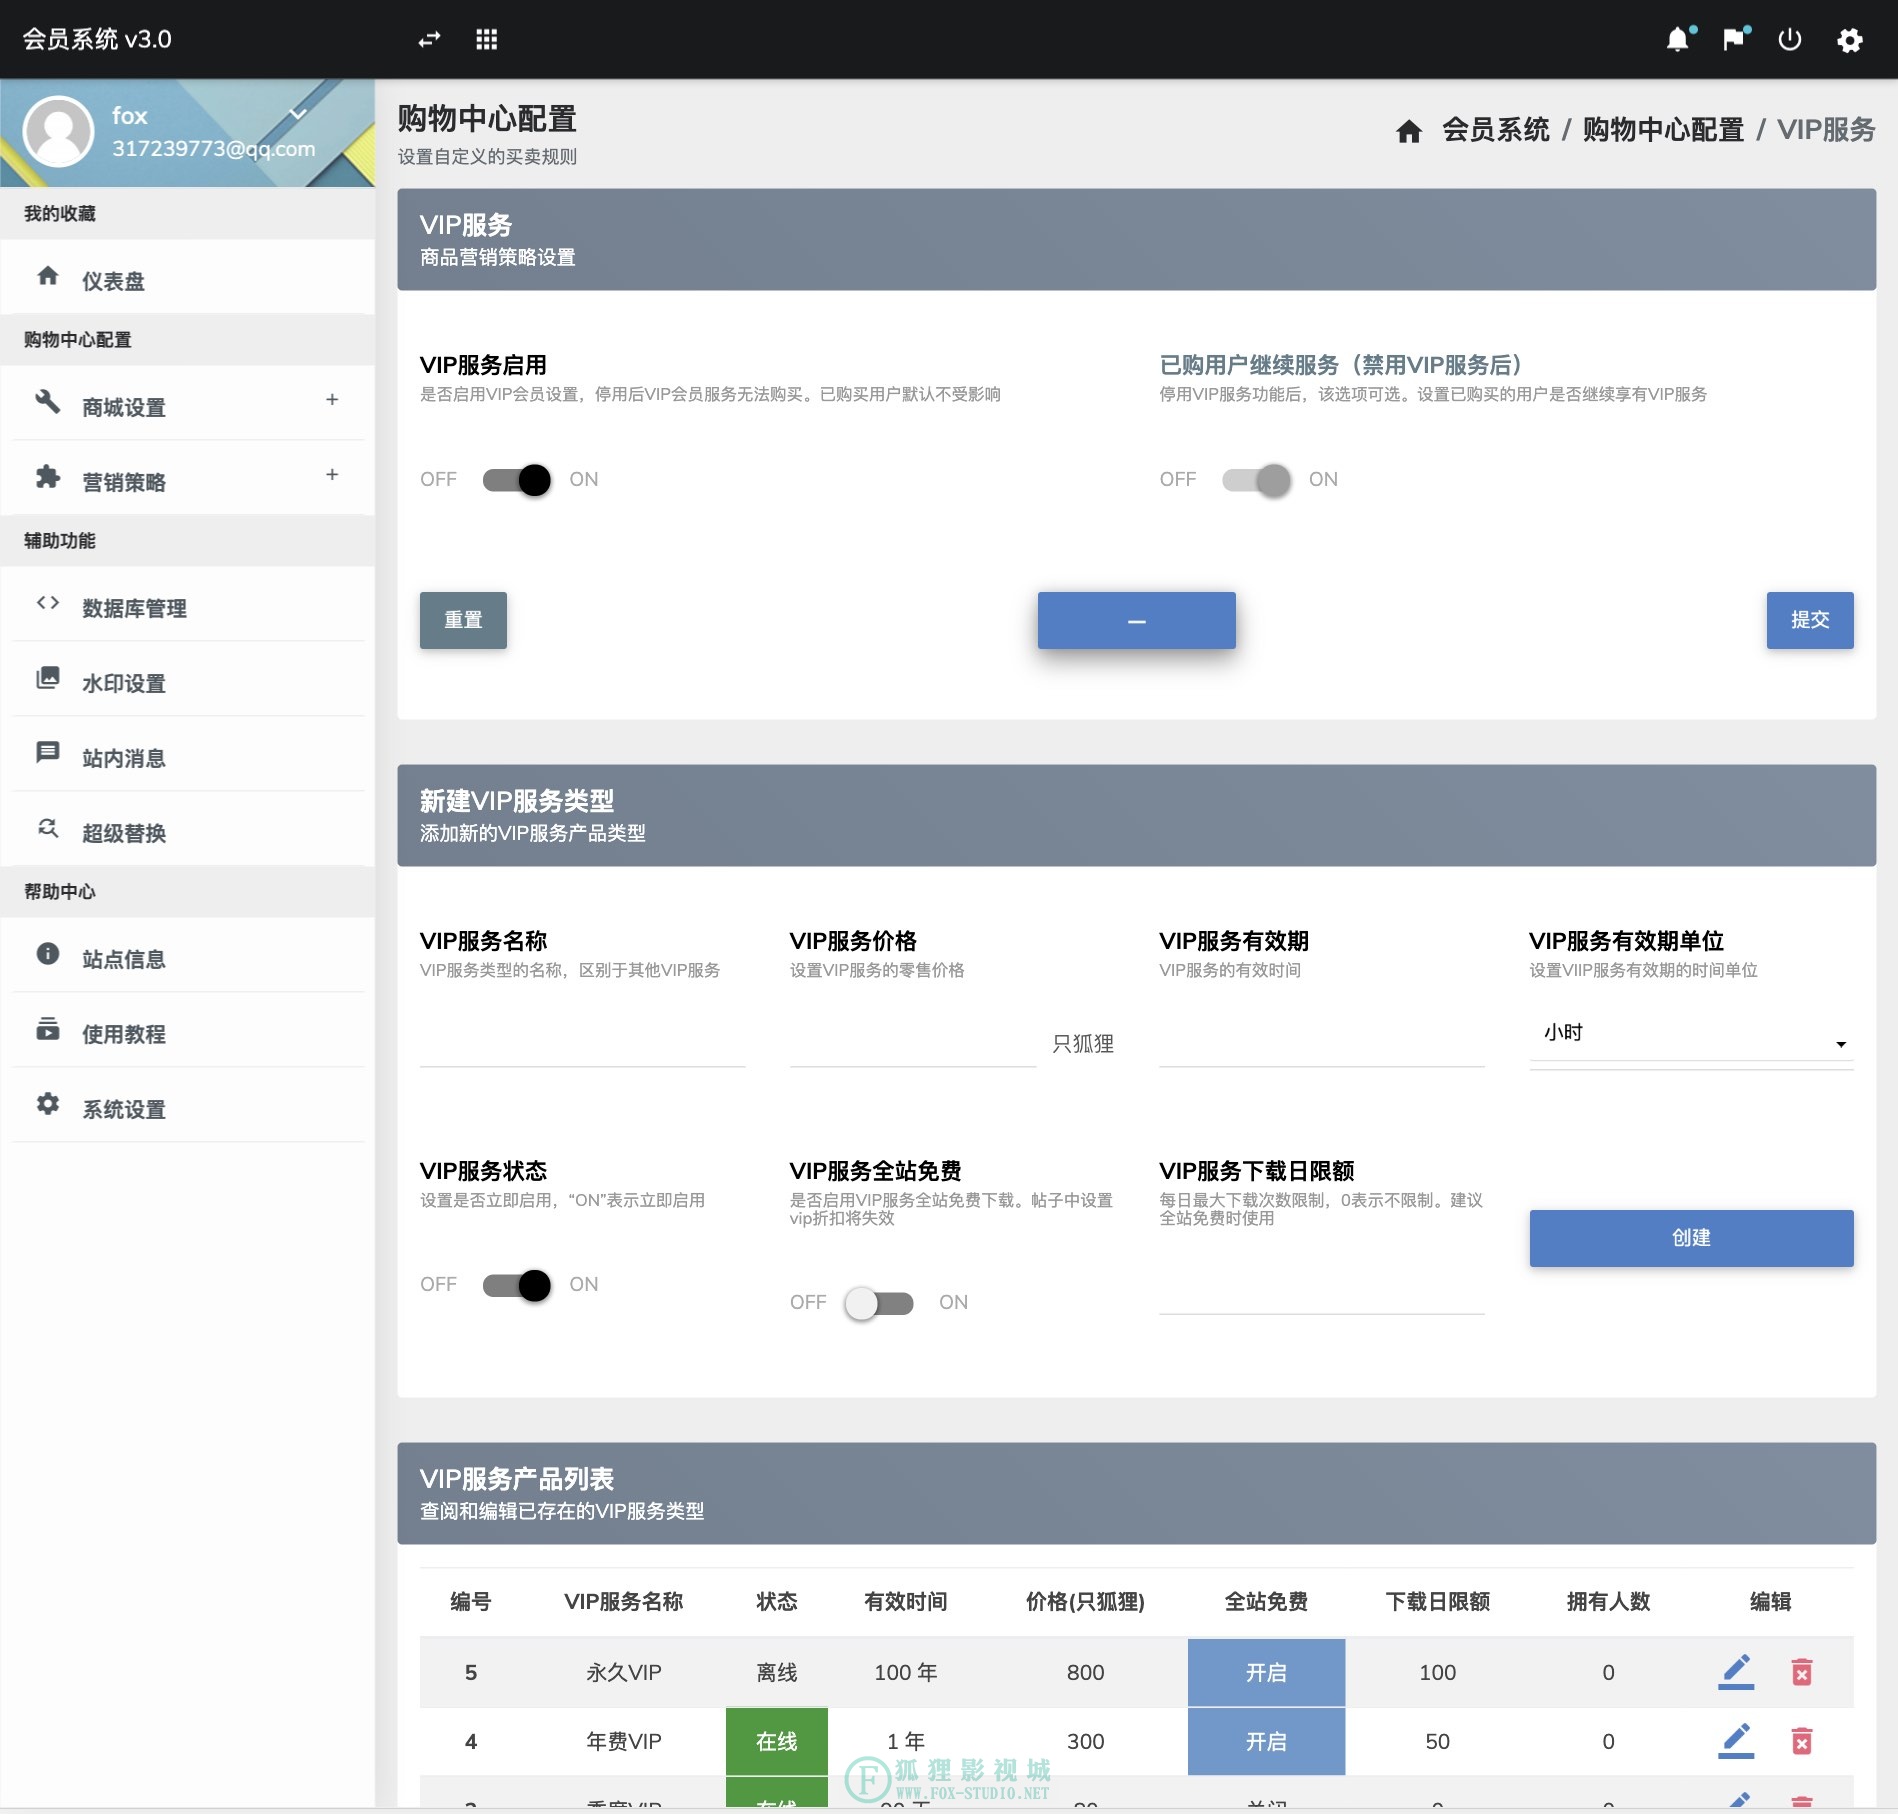Open the fox user profile chevron
This screenshot has height=1814, width=1898.
tap(297, 114)
